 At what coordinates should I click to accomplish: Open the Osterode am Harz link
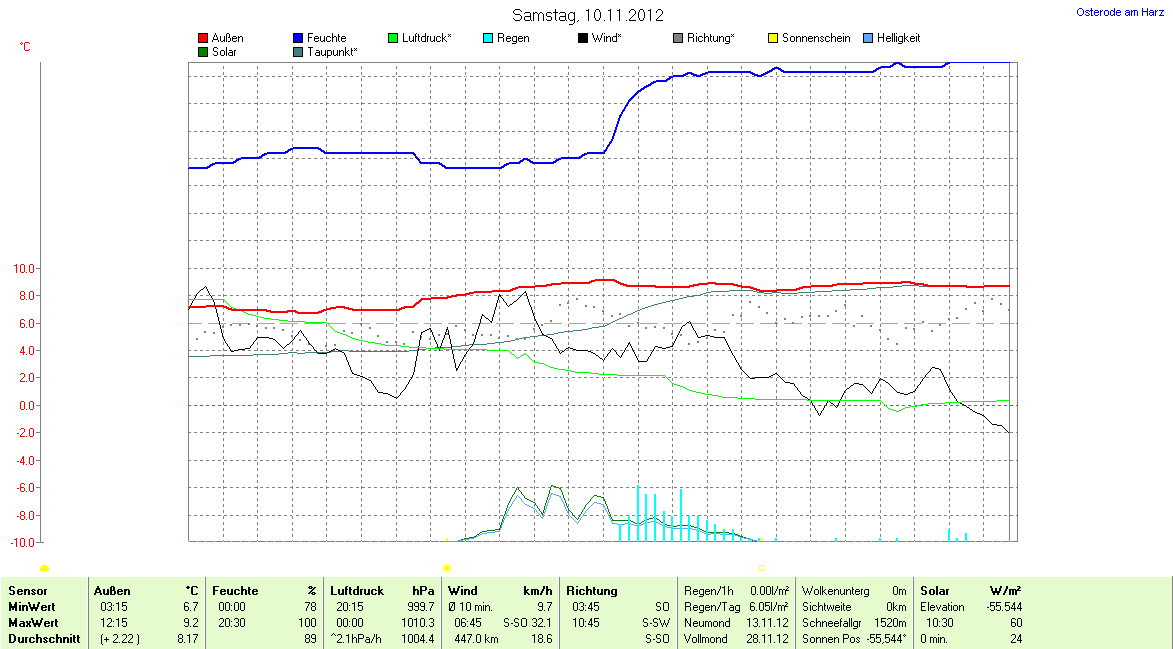[x=1120, y=12]
